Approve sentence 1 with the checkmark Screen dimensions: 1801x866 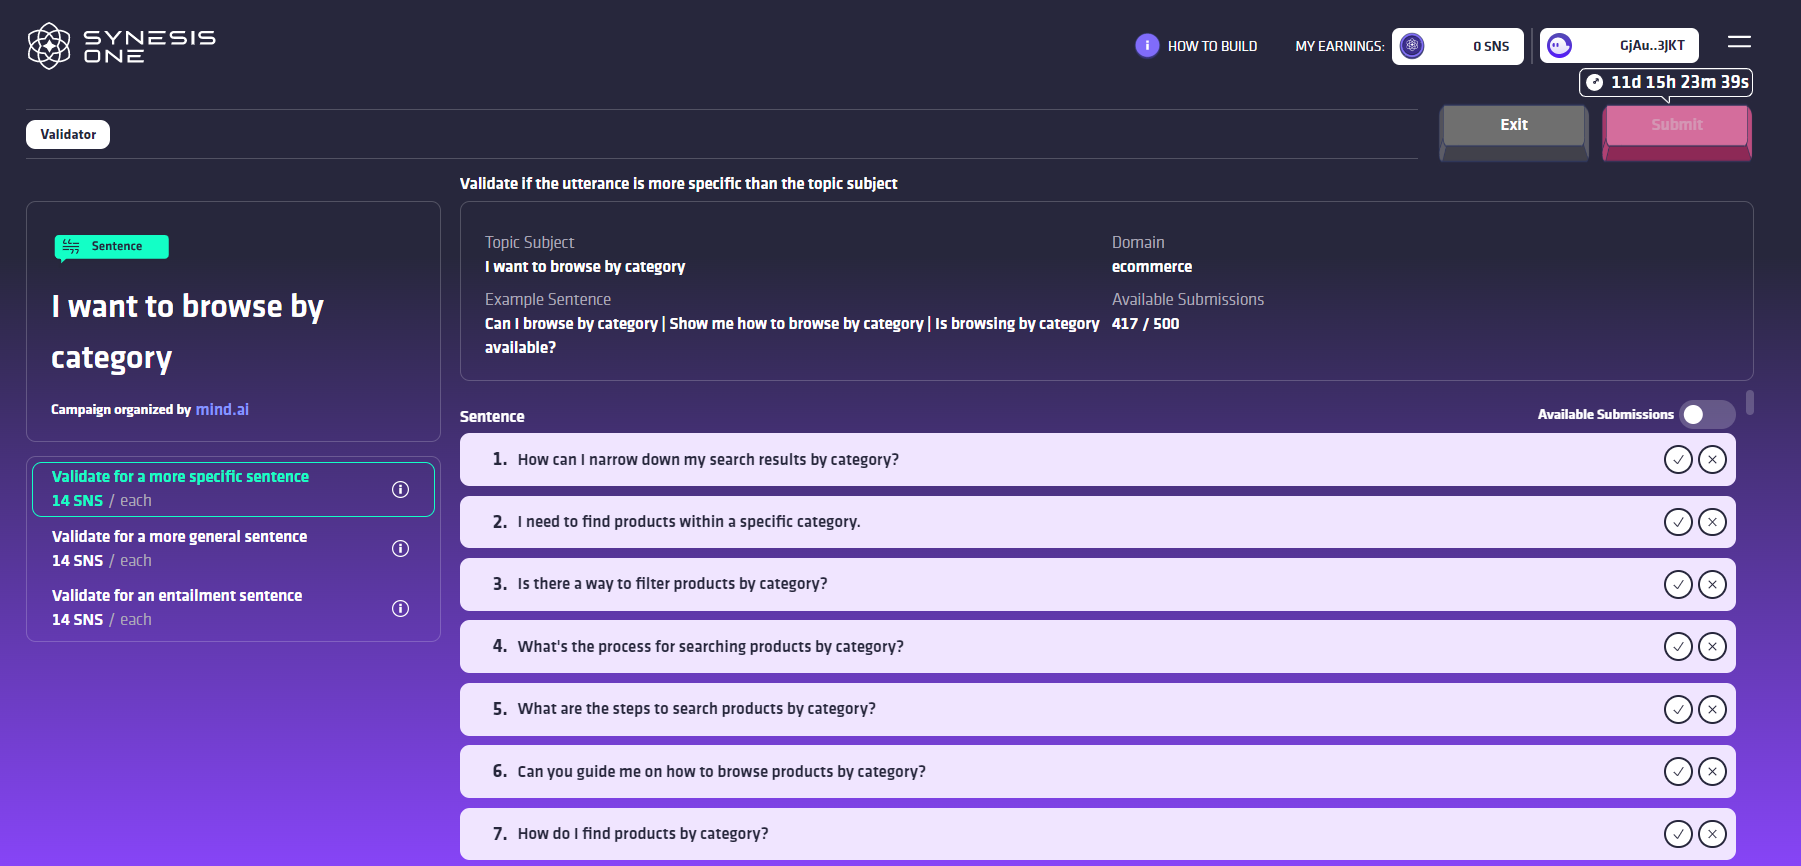pyautogui.click(x=1677, y=460)
